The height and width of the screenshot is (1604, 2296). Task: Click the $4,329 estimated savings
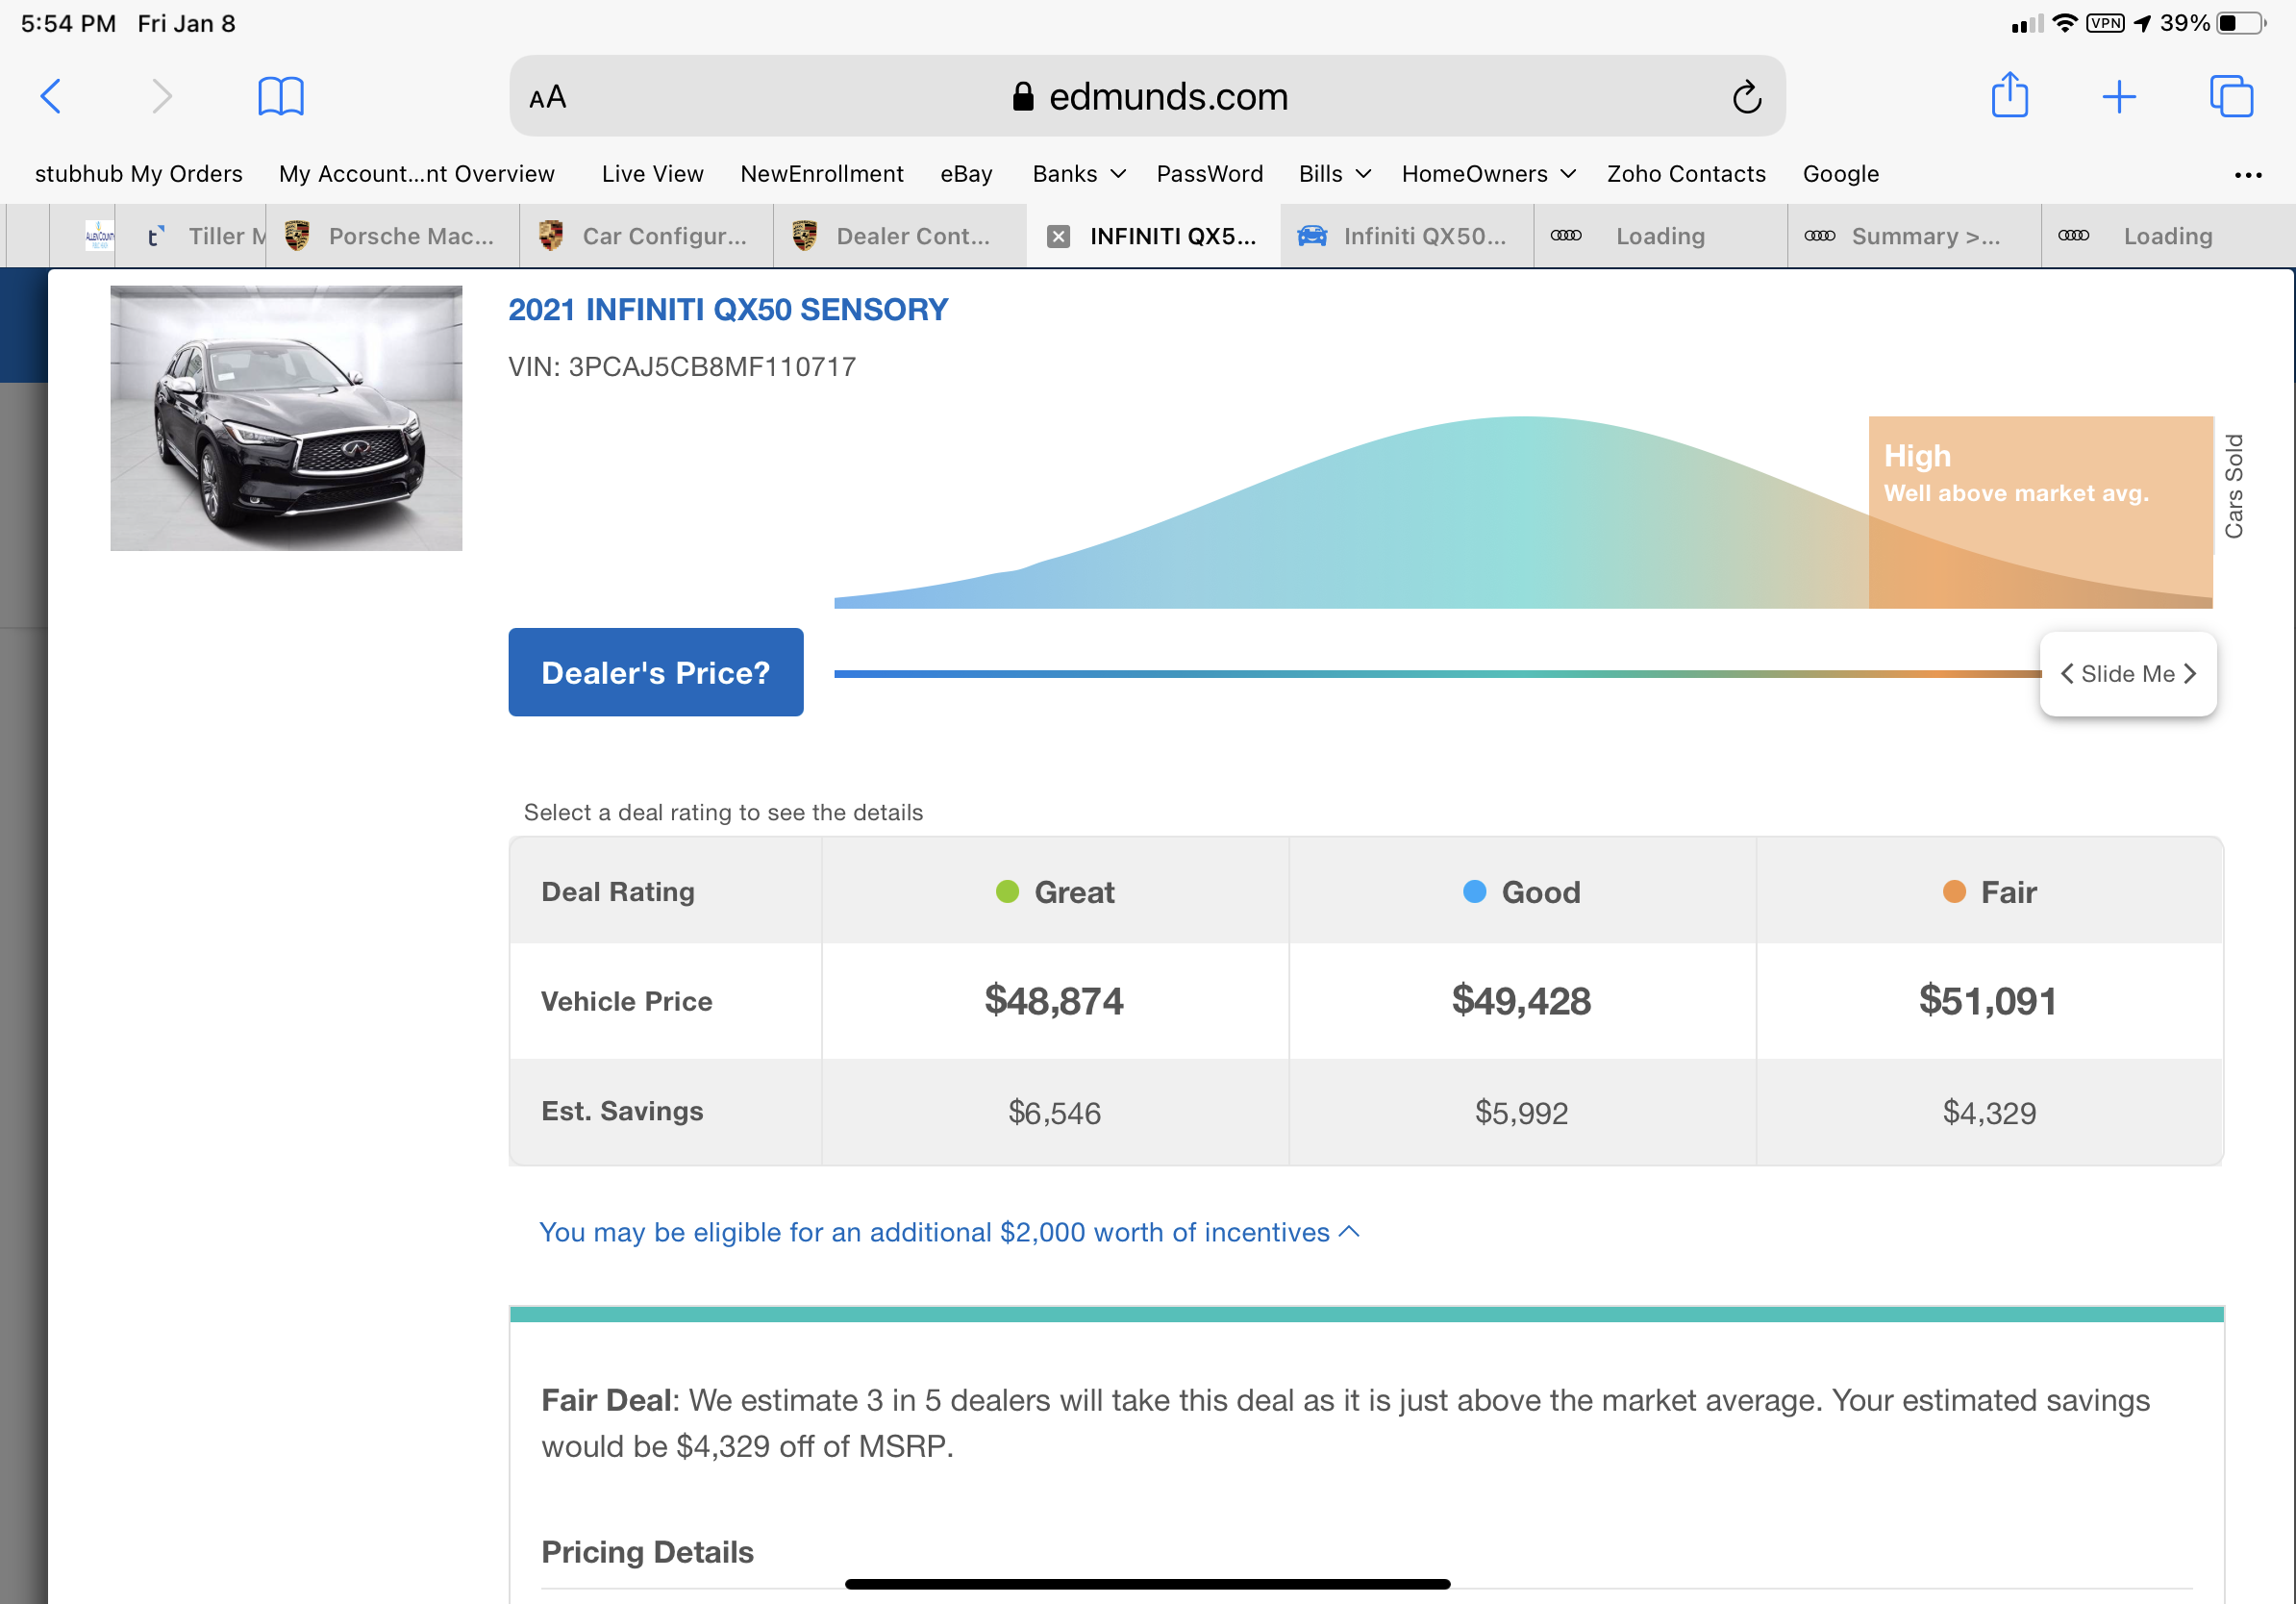(1989, 1113)
